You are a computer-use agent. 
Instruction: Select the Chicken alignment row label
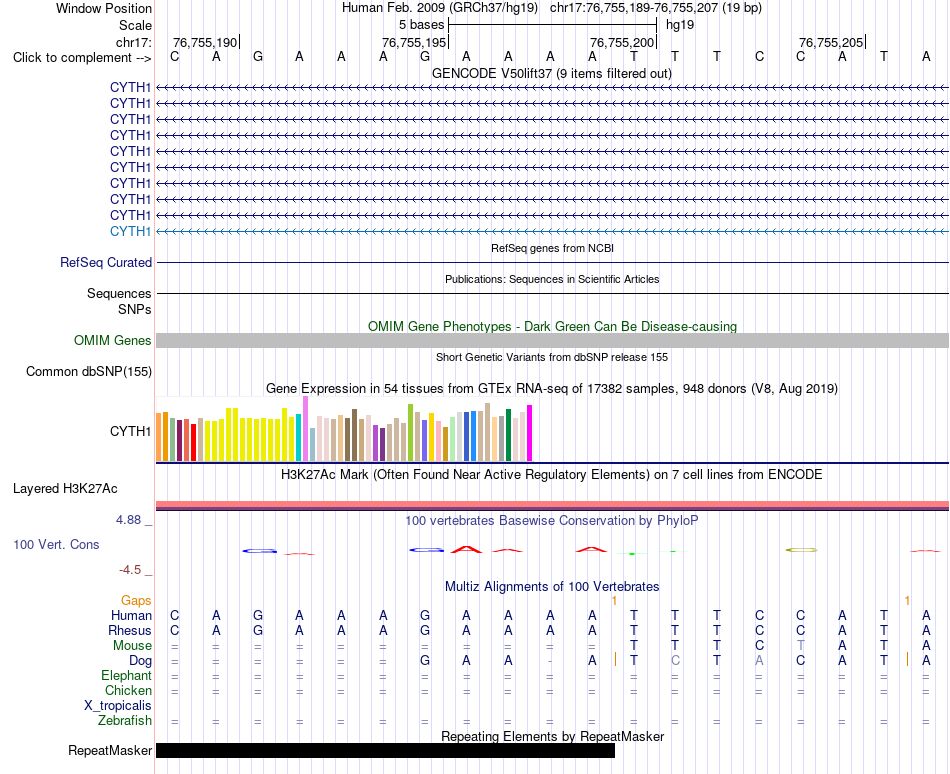pyautogui.click(x=128, y=690)
